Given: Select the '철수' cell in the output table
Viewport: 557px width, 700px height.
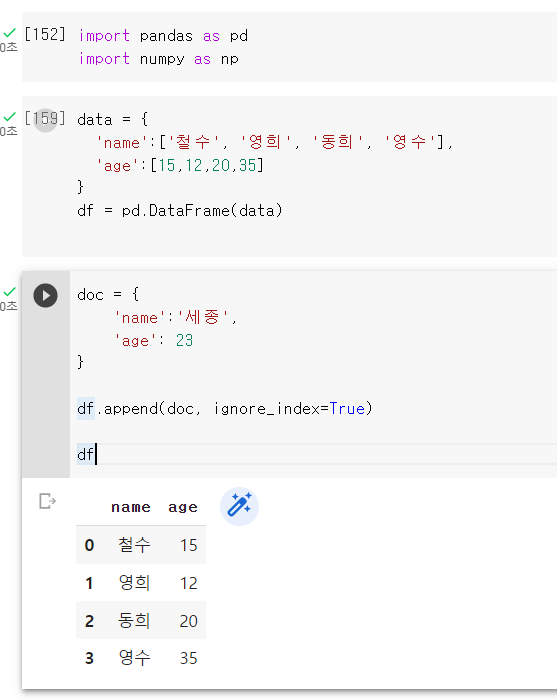Looking at the screenshot, I should [134, 545].
